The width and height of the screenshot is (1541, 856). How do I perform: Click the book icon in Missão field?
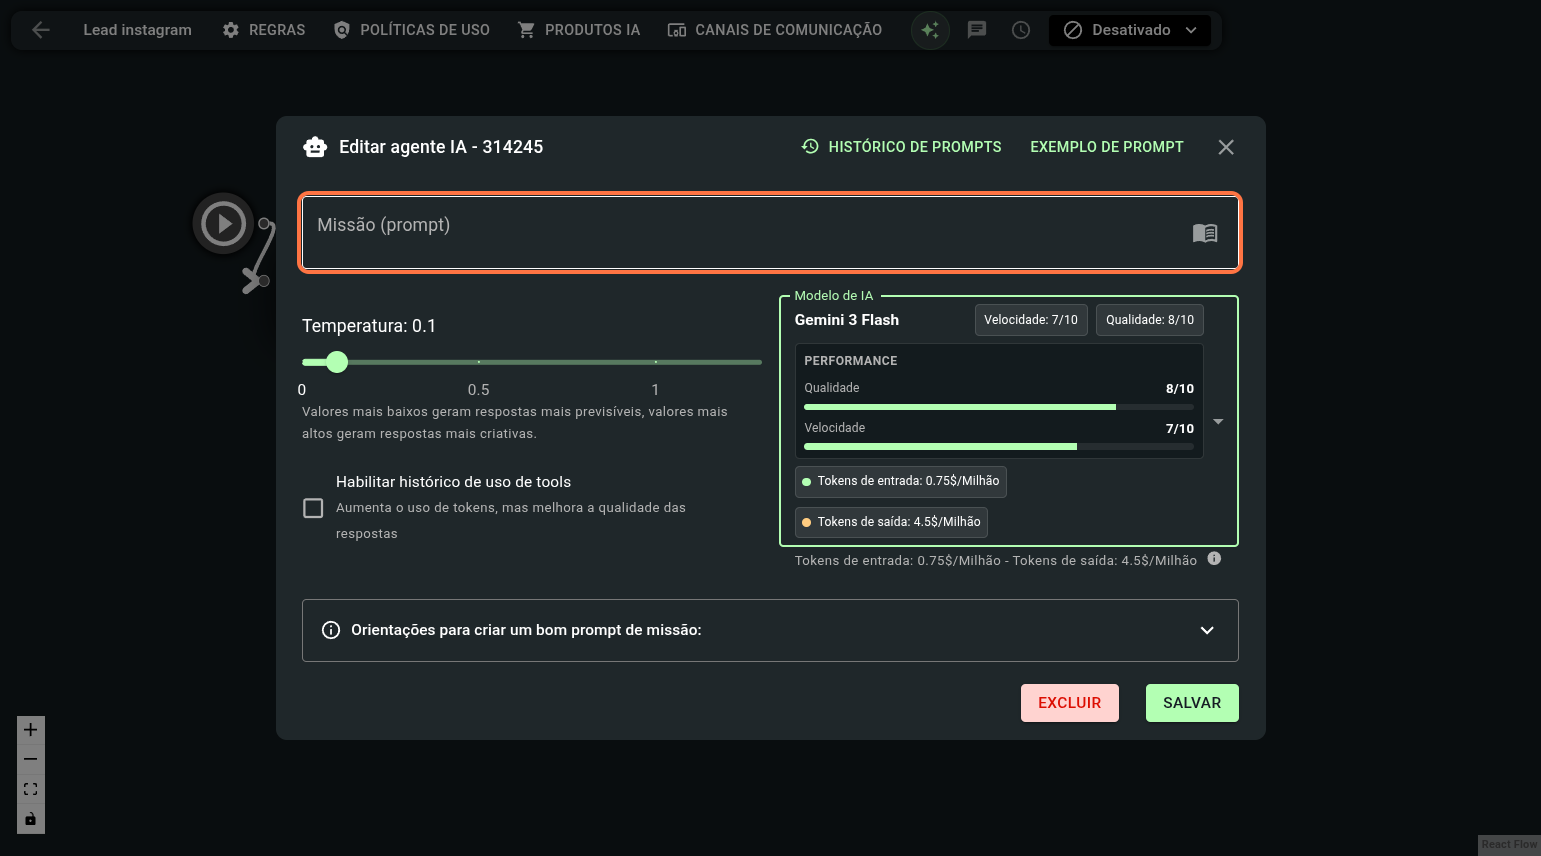(x=1205, y=233)
